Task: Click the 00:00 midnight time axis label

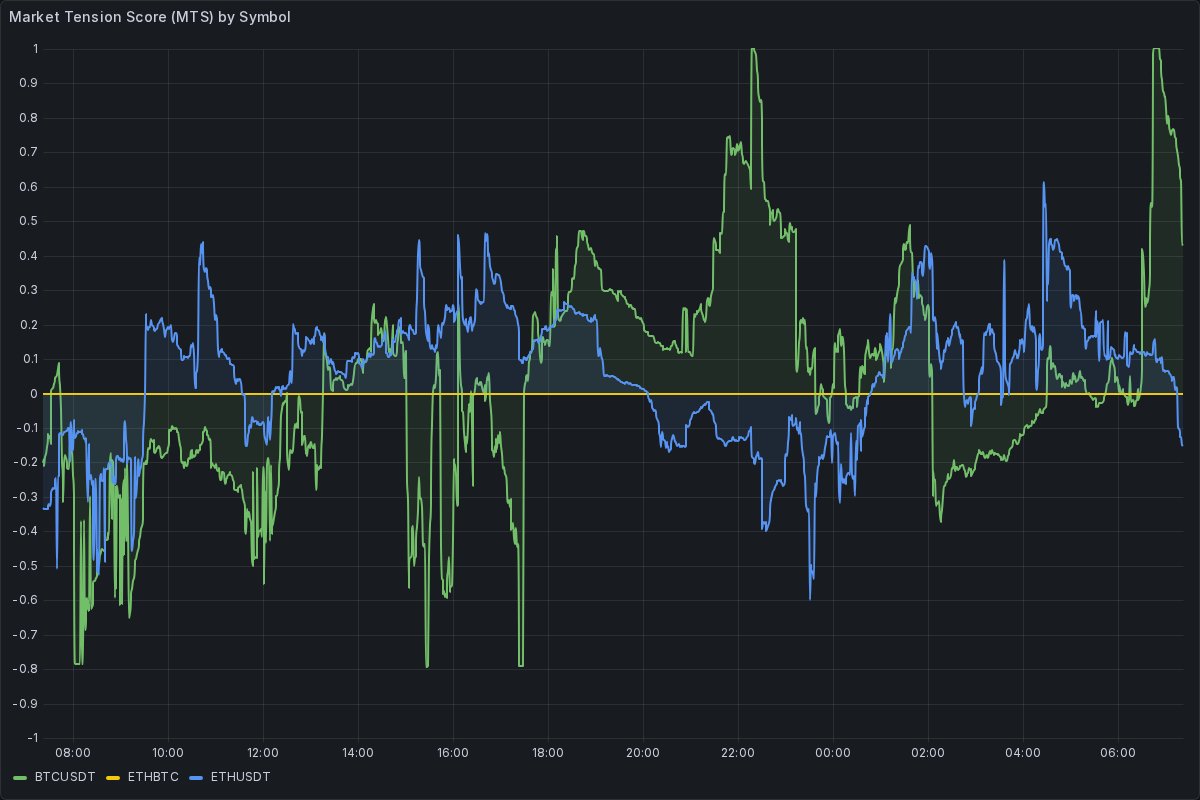Action: 833,753
